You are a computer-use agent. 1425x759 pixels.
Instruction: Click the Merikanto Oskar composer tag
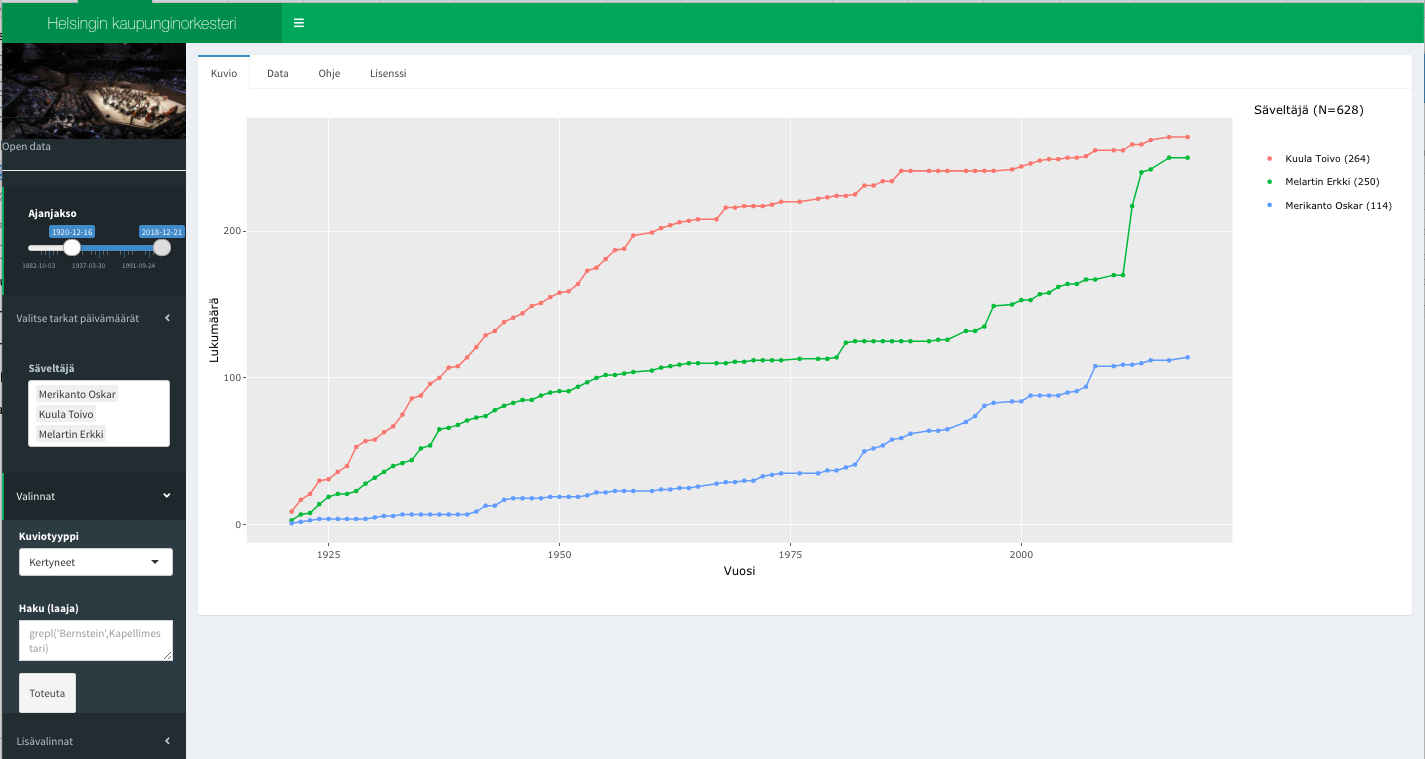click(x=77, y=394)
